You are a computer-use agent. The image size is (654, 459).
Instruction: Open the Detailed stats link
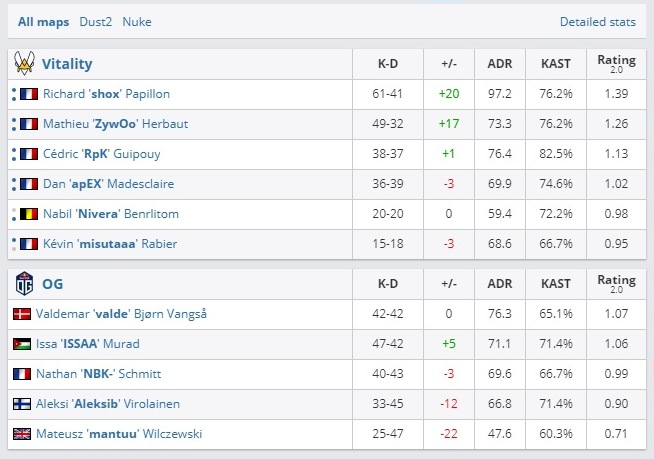[597, 21]
